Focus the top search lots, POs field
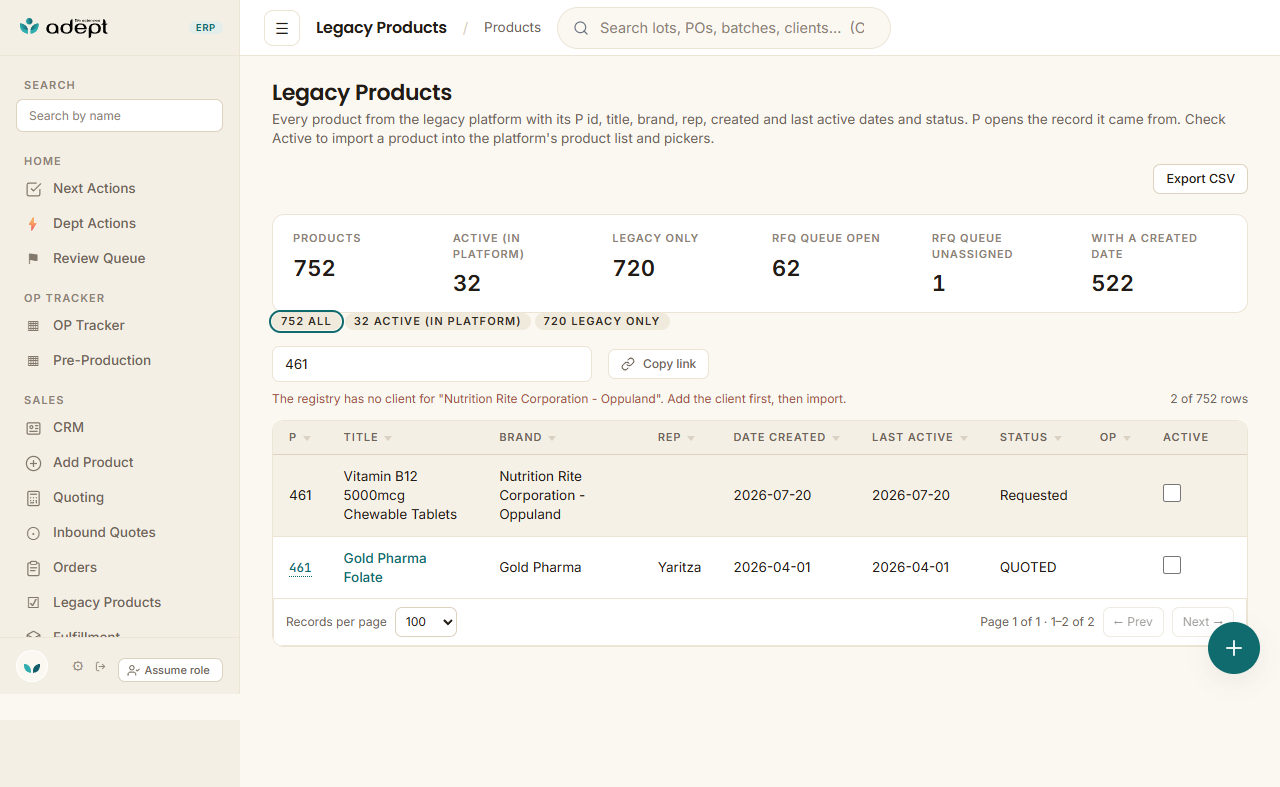 click(723, 28)
